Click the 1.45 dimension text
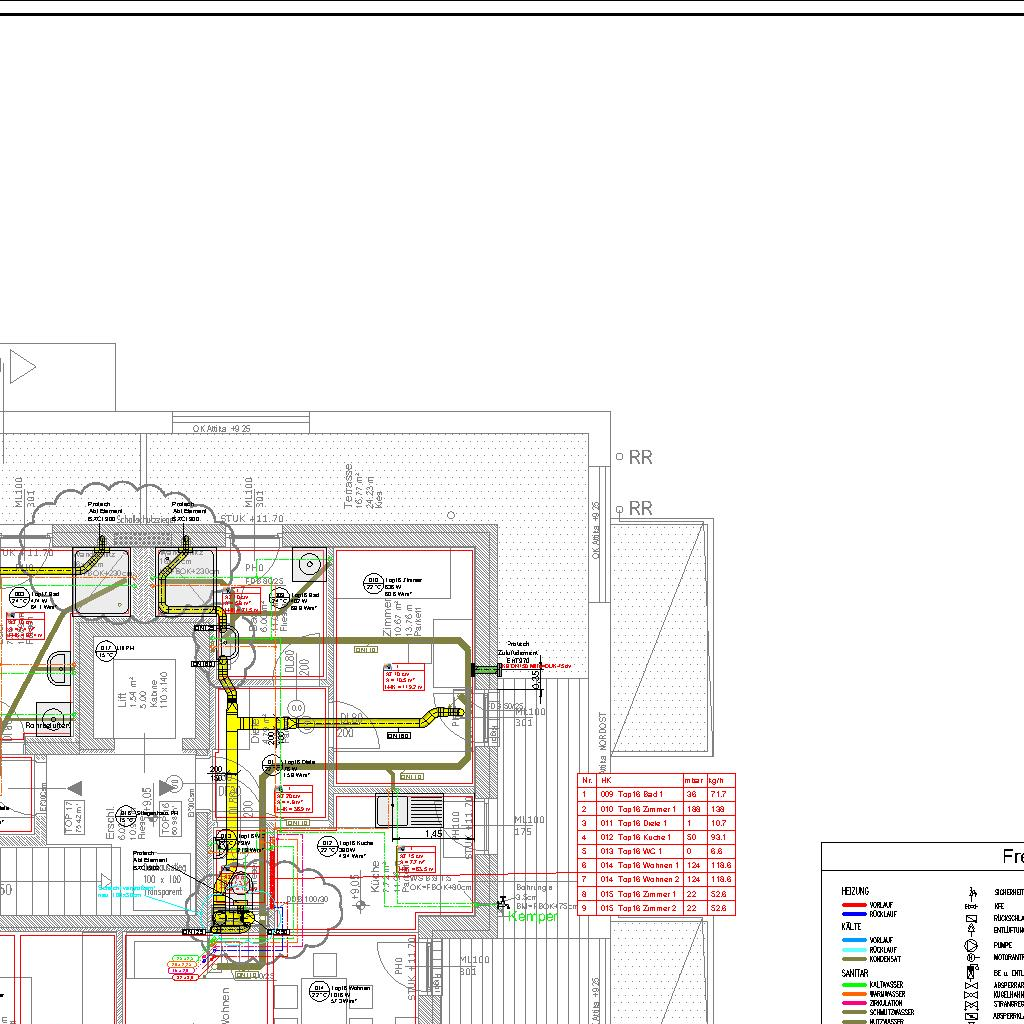The image size is (1024, 1024). point(433,833)
